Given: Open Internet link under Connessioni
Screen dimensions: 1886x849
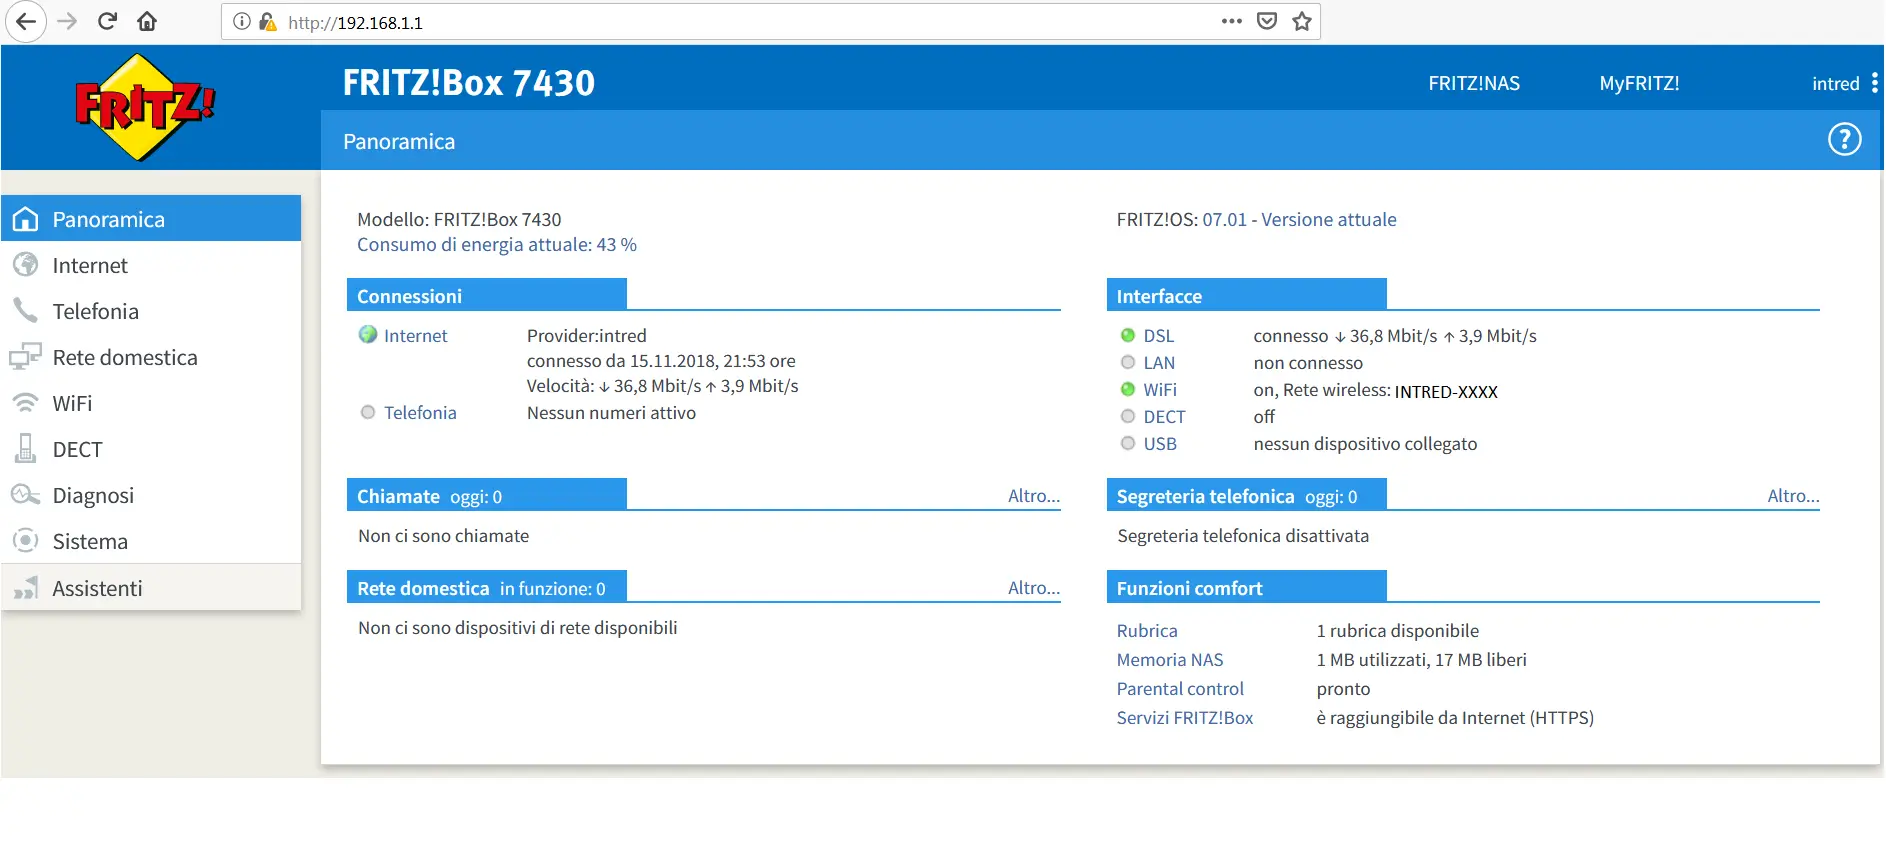Looking at the screenshot, I should [x=416, y=336].
